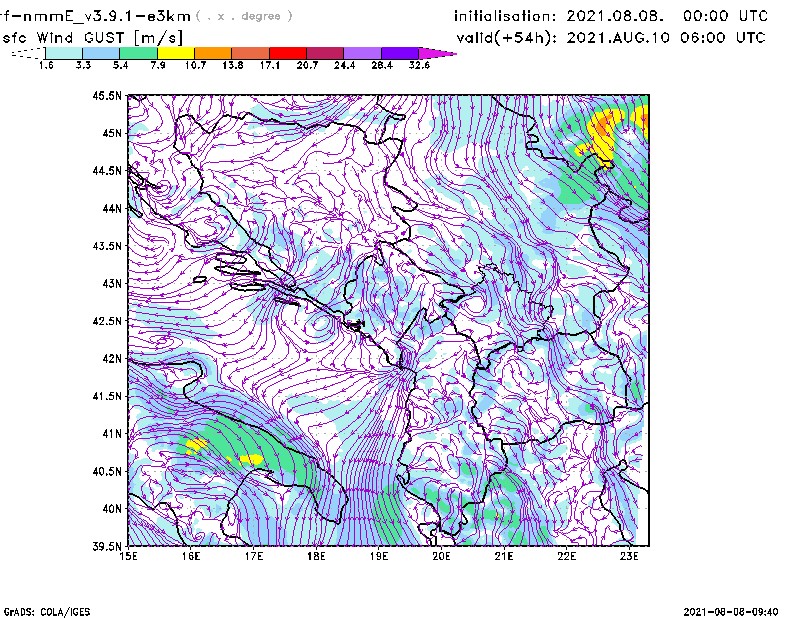The height and width of the screenshot is (618, 800).
Task: Click the legend value 10.7
Action: click(x=195, y=65)
